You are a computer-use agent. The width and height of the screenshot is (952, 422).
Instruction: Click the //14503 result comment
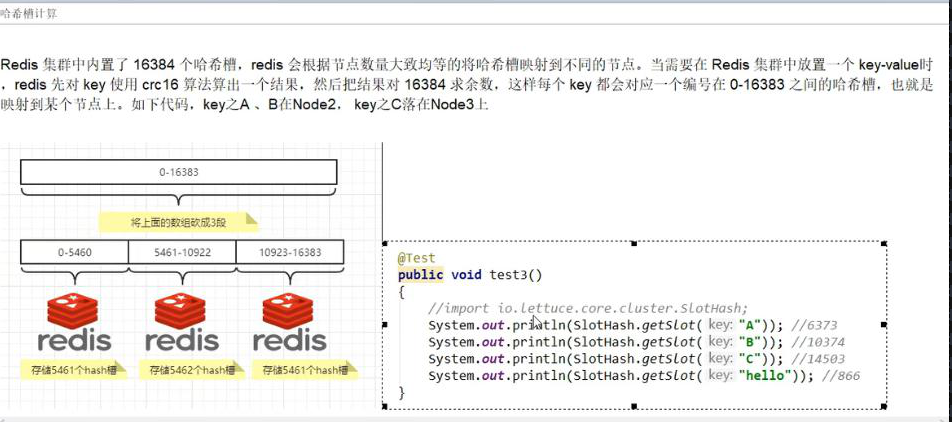817,359
